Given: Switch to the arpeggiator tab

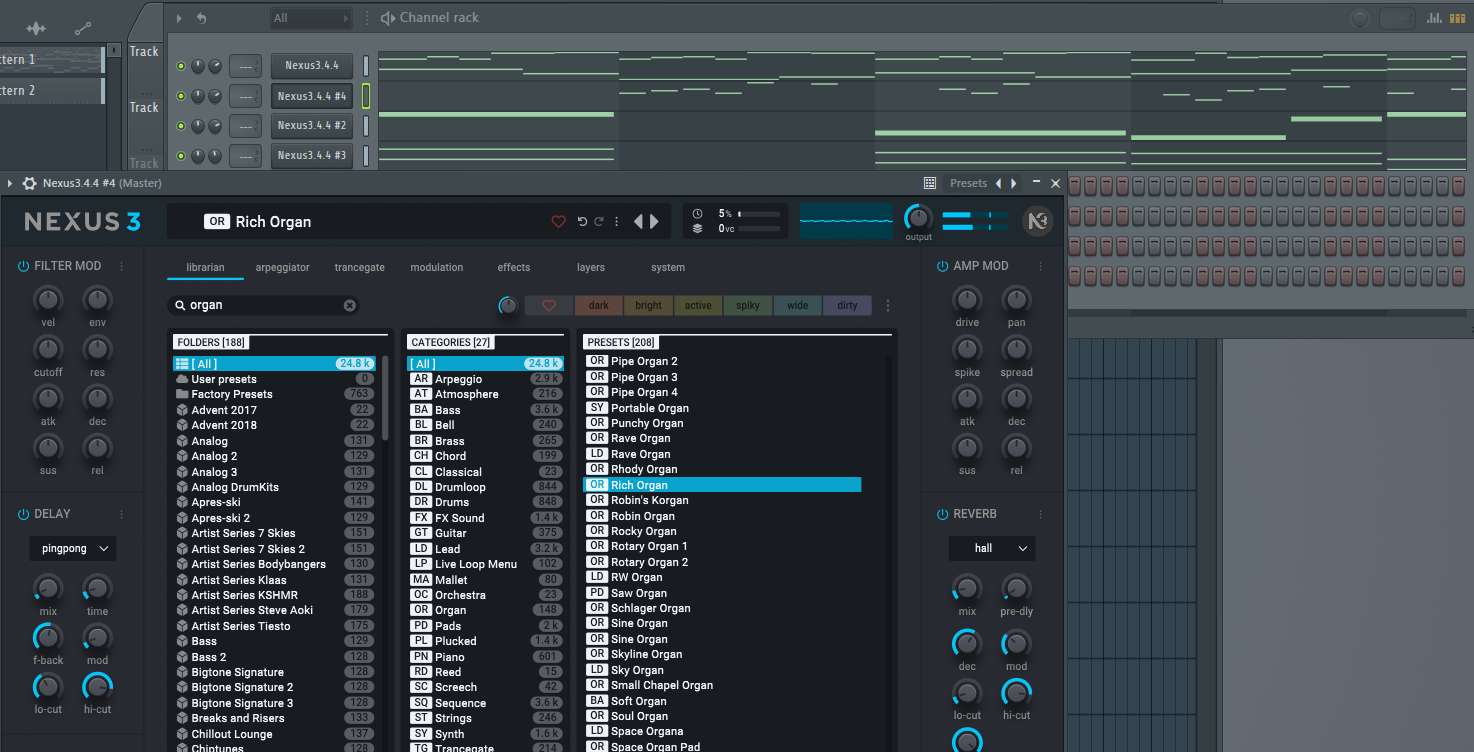Looking at the screenshot, I should pyautogui.click(x=282, y=267).
